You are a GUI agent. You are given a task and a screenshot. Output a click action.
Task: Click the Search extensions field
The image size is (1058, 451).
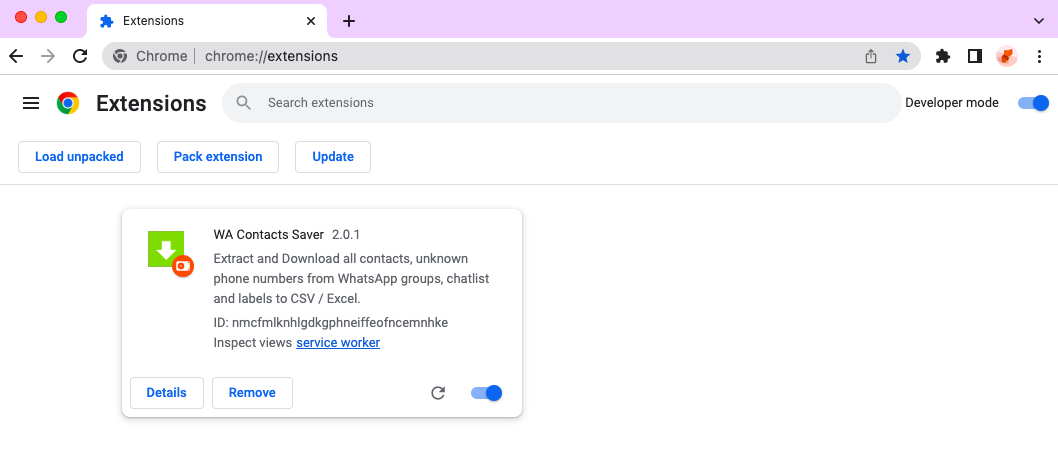561,103
